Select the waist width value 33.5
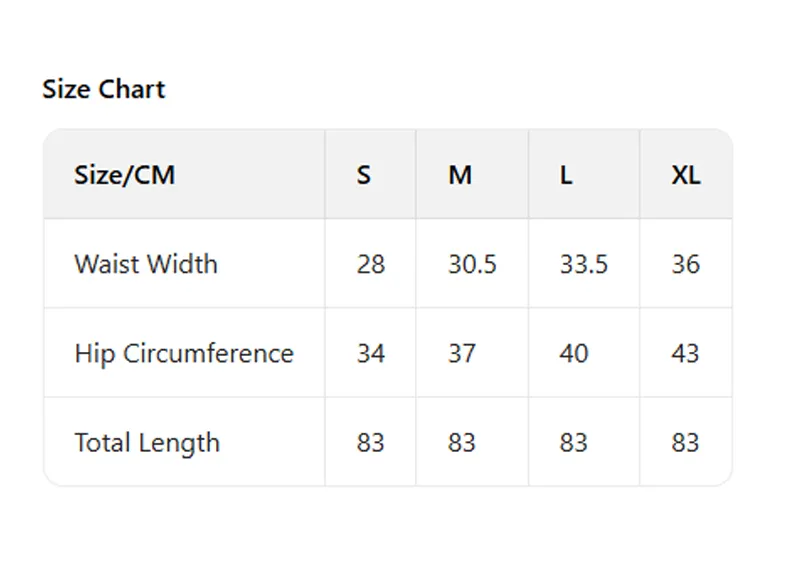 click(x=584, y=264)
